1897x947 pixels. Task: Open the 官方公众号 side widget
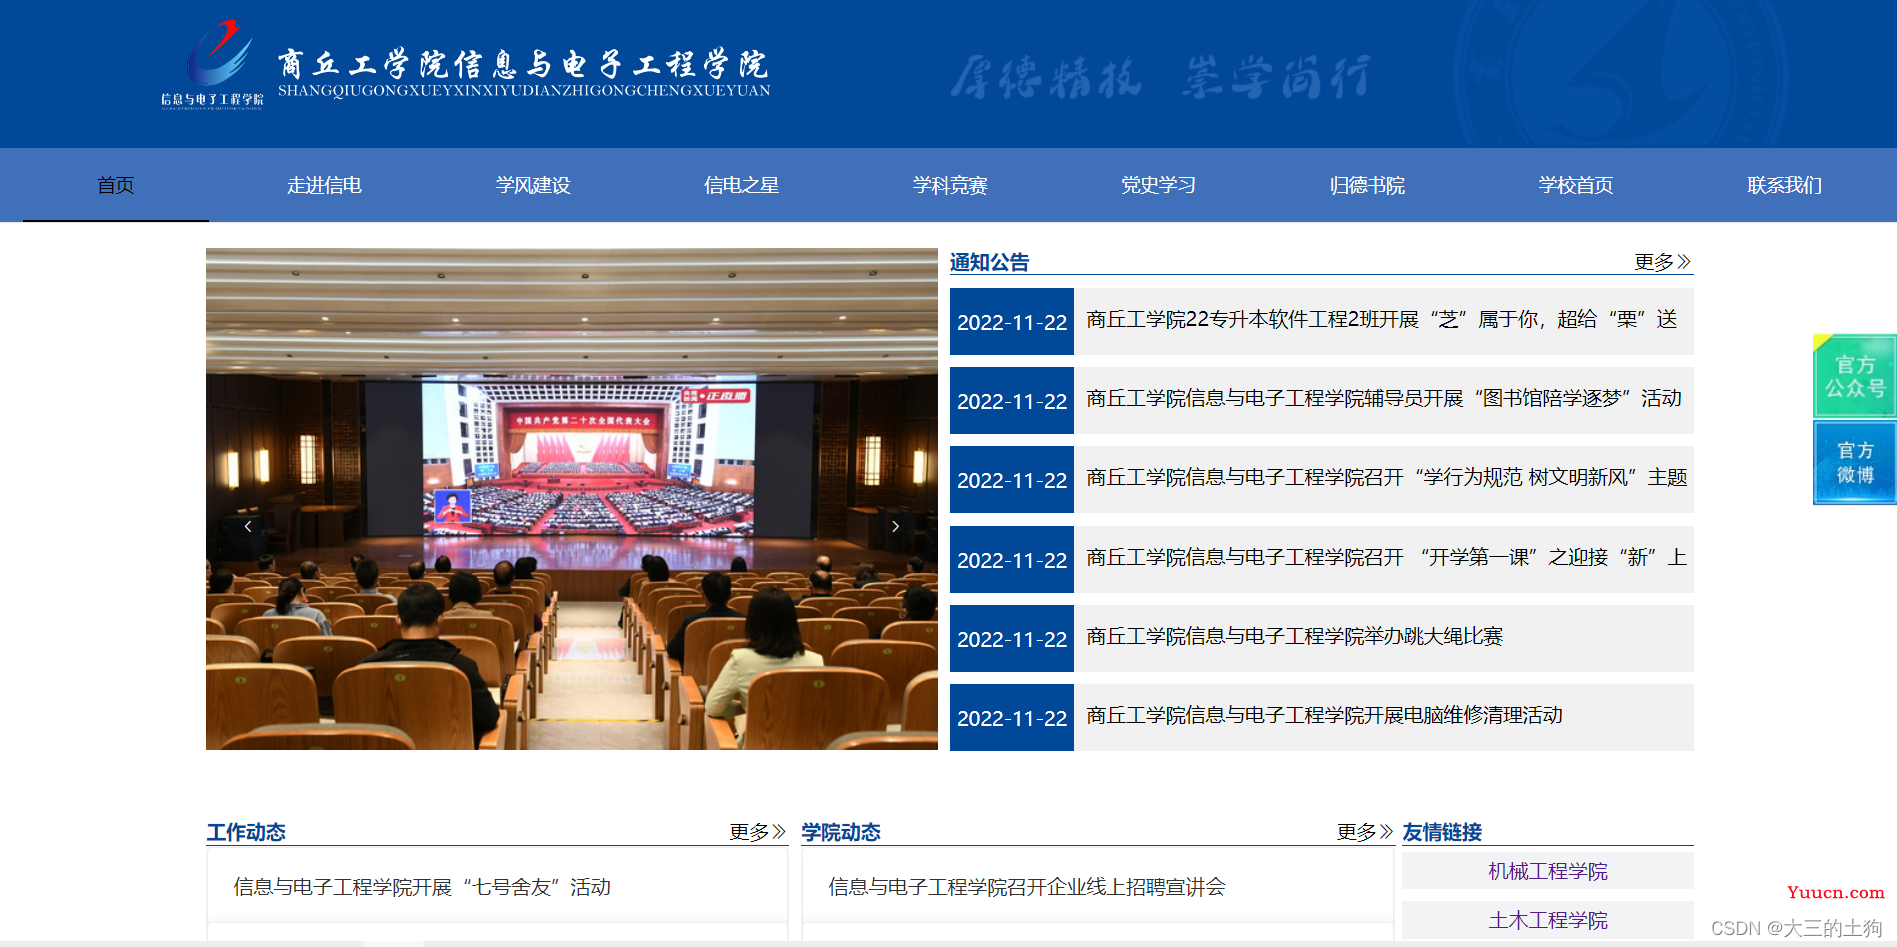click(1855, 376)
